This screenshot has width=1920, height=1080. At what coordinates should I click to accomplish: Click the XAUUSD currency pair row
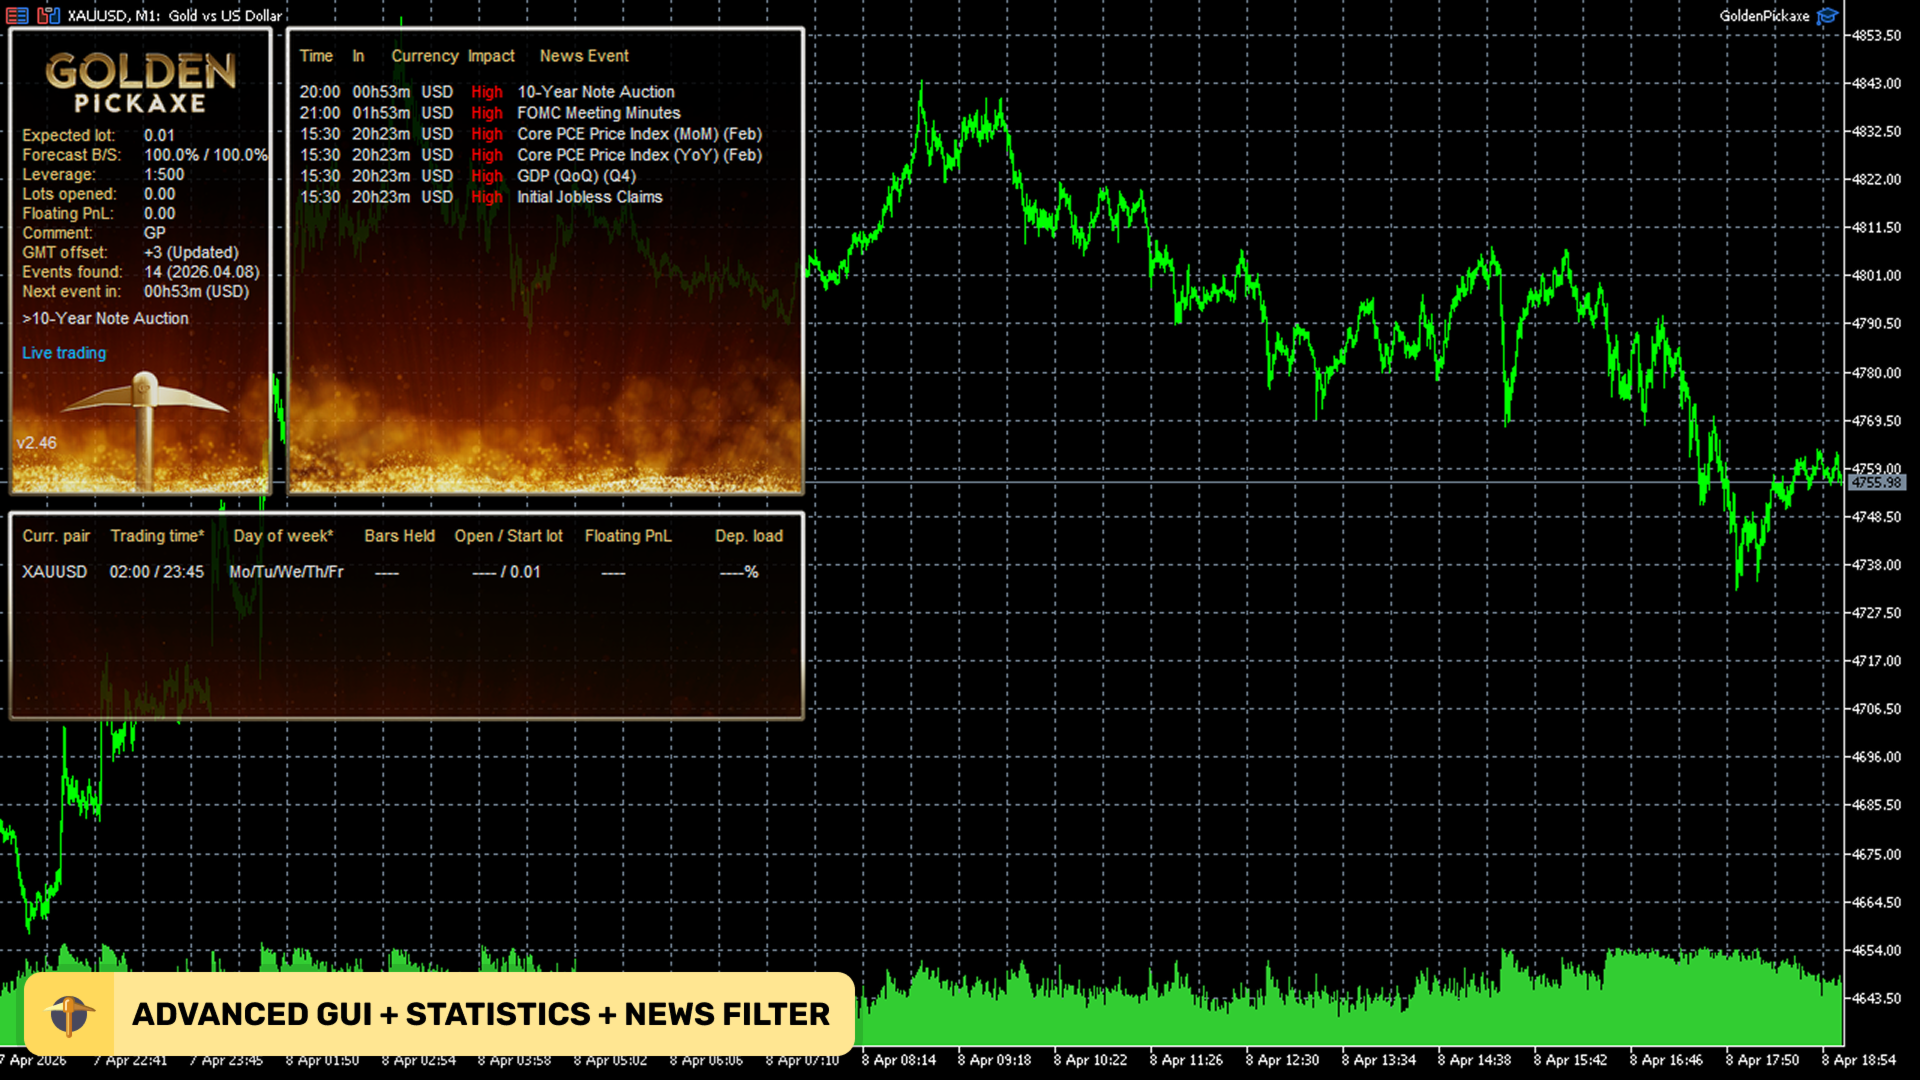coord(54,572)
